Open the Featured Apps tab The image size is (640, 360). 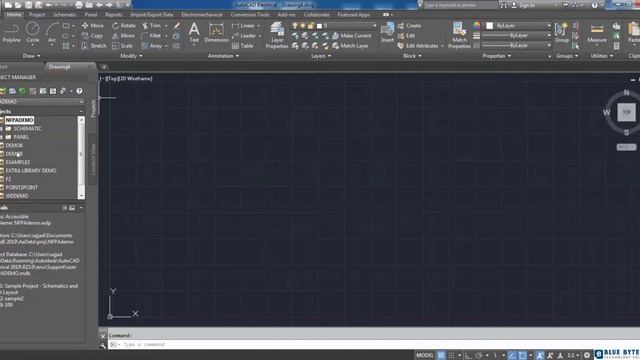click(353, 15)
